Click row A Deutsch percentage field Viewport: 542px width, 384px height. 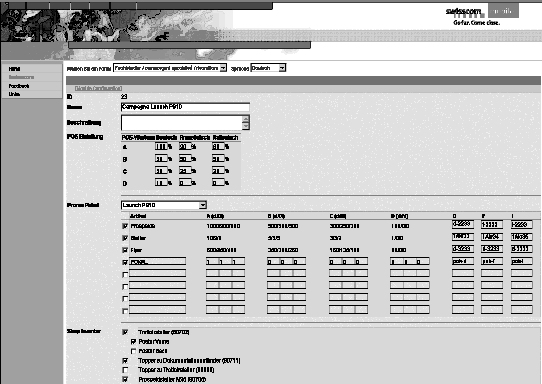point(161,147)
